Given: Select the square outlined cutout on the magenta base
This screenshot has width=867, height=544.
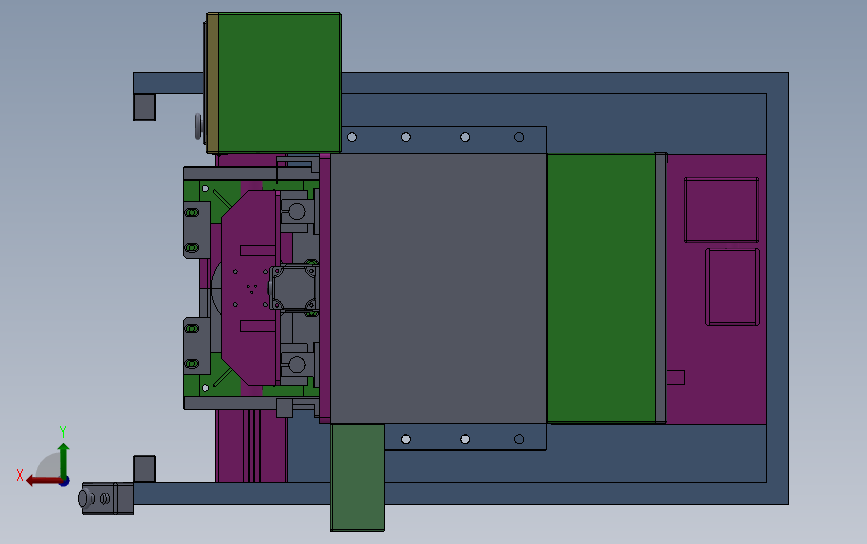Looking at the screenshot, I should [722, 210].
